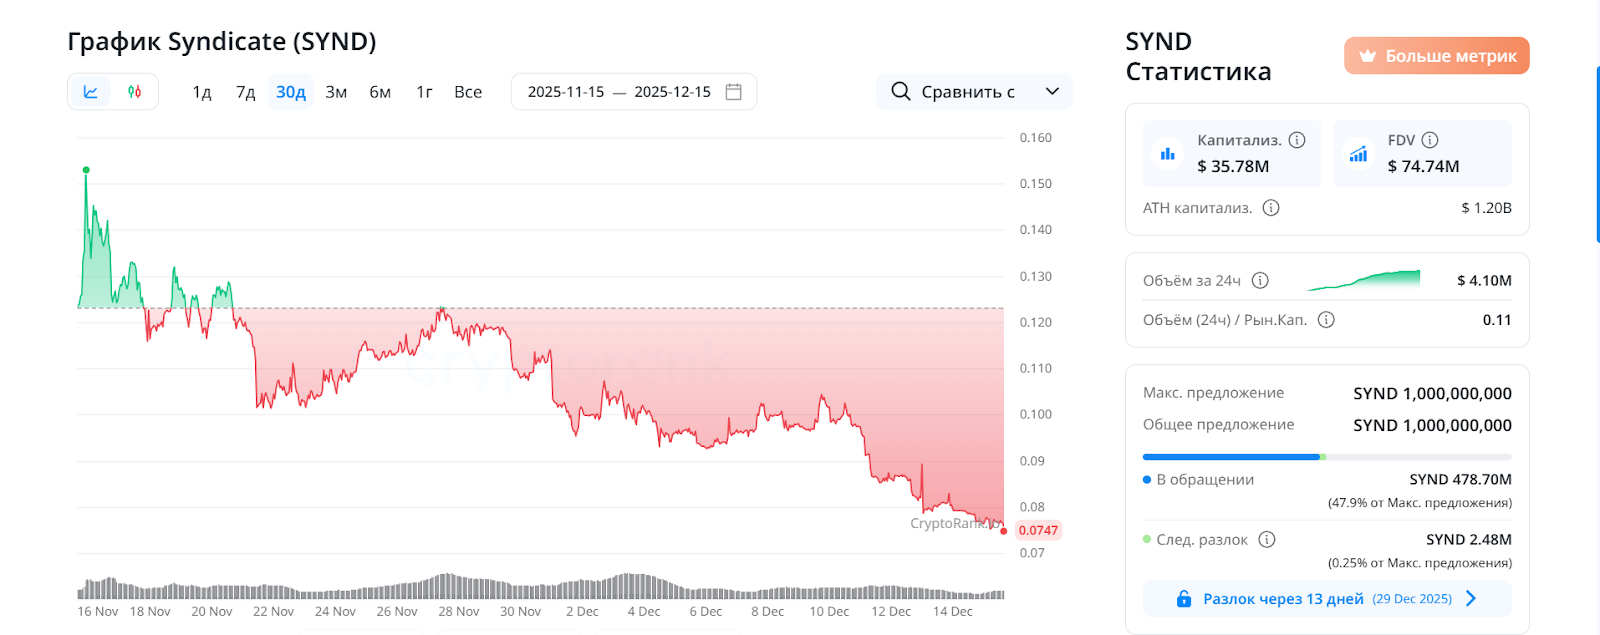Click info icon next to След. разлок
Viewport: 1600px width, 635px height.
click(x=1267, y=540)
